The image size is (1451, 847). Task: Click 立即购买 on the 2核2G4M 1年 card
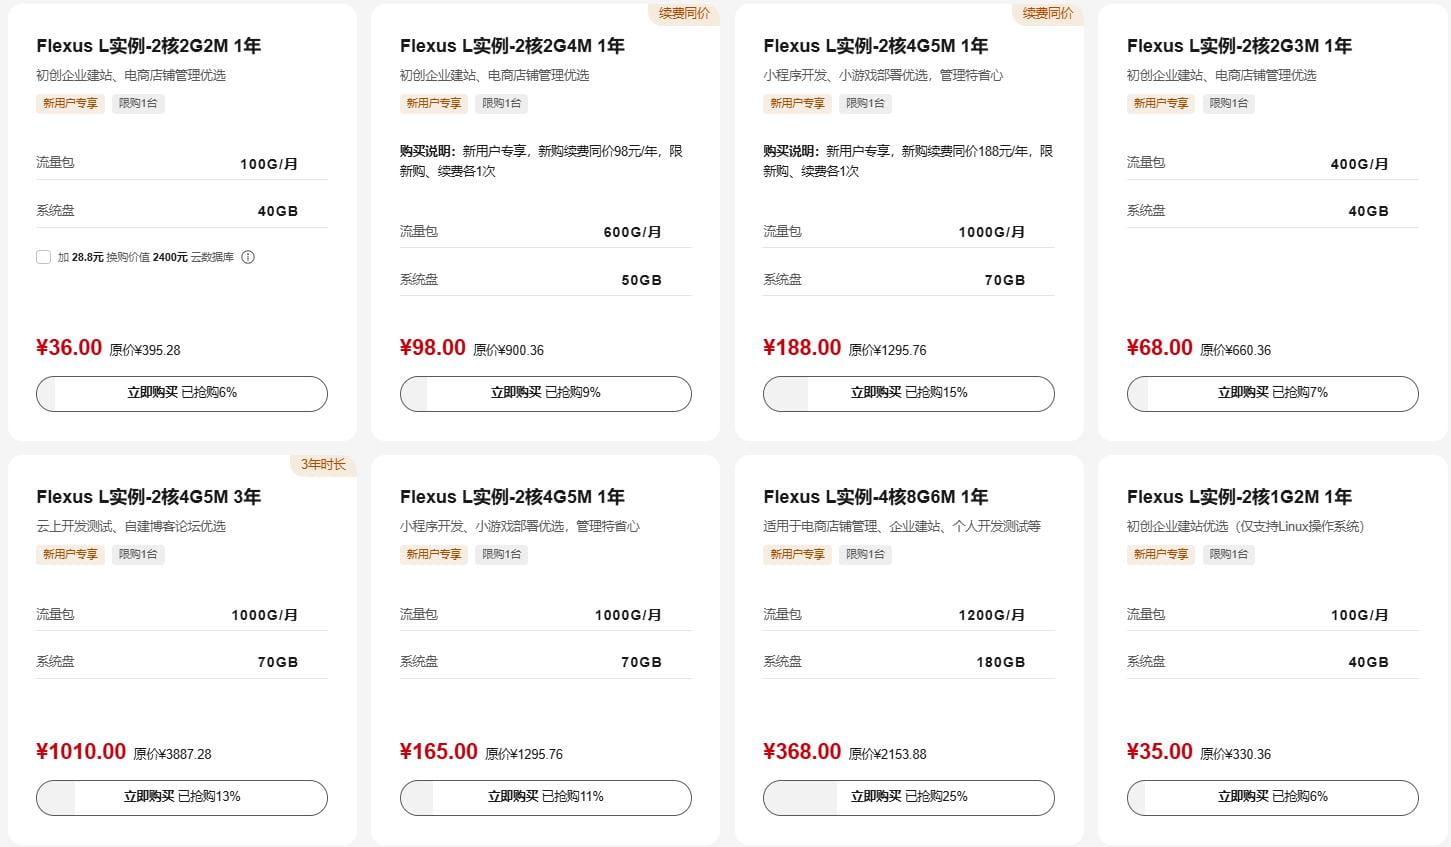tap(545, 393)
